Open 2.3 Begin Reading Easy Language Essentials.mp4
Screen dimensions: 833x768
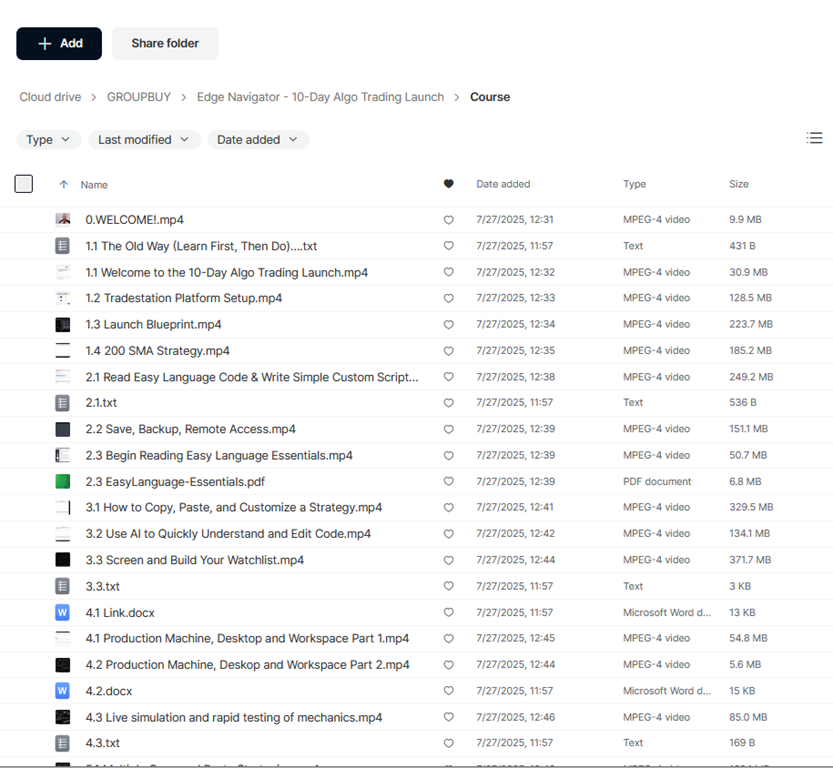(x=219, y=456)
